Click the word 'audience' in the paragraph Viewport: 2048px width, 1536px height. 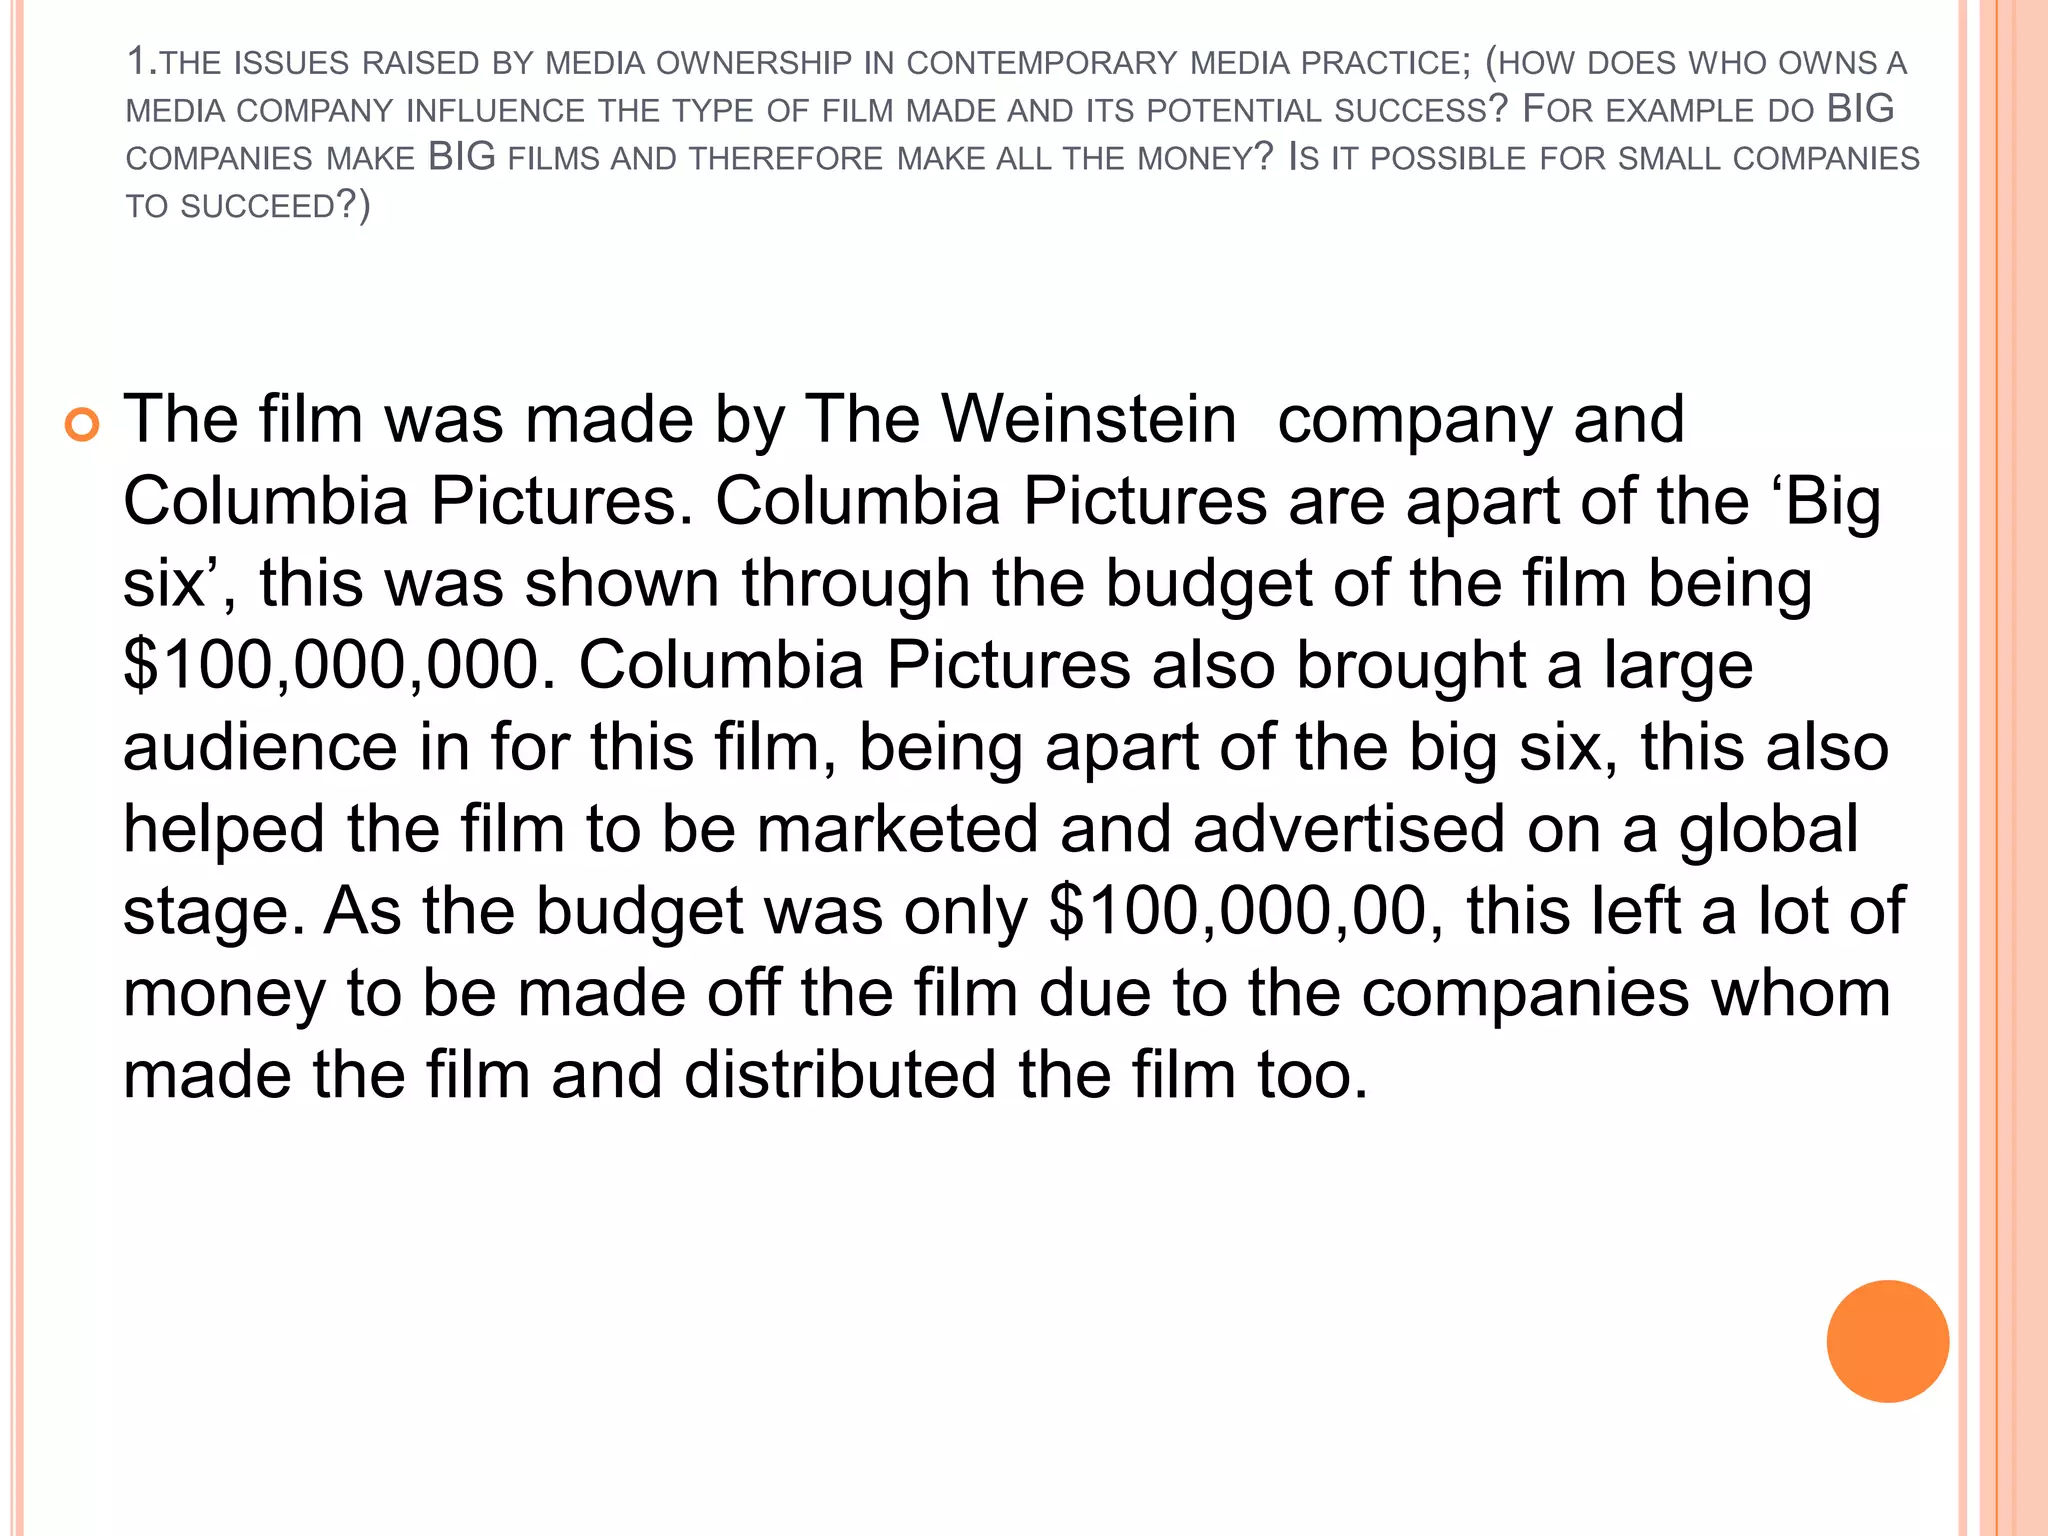pyautogui.click(x=260, y=747)
